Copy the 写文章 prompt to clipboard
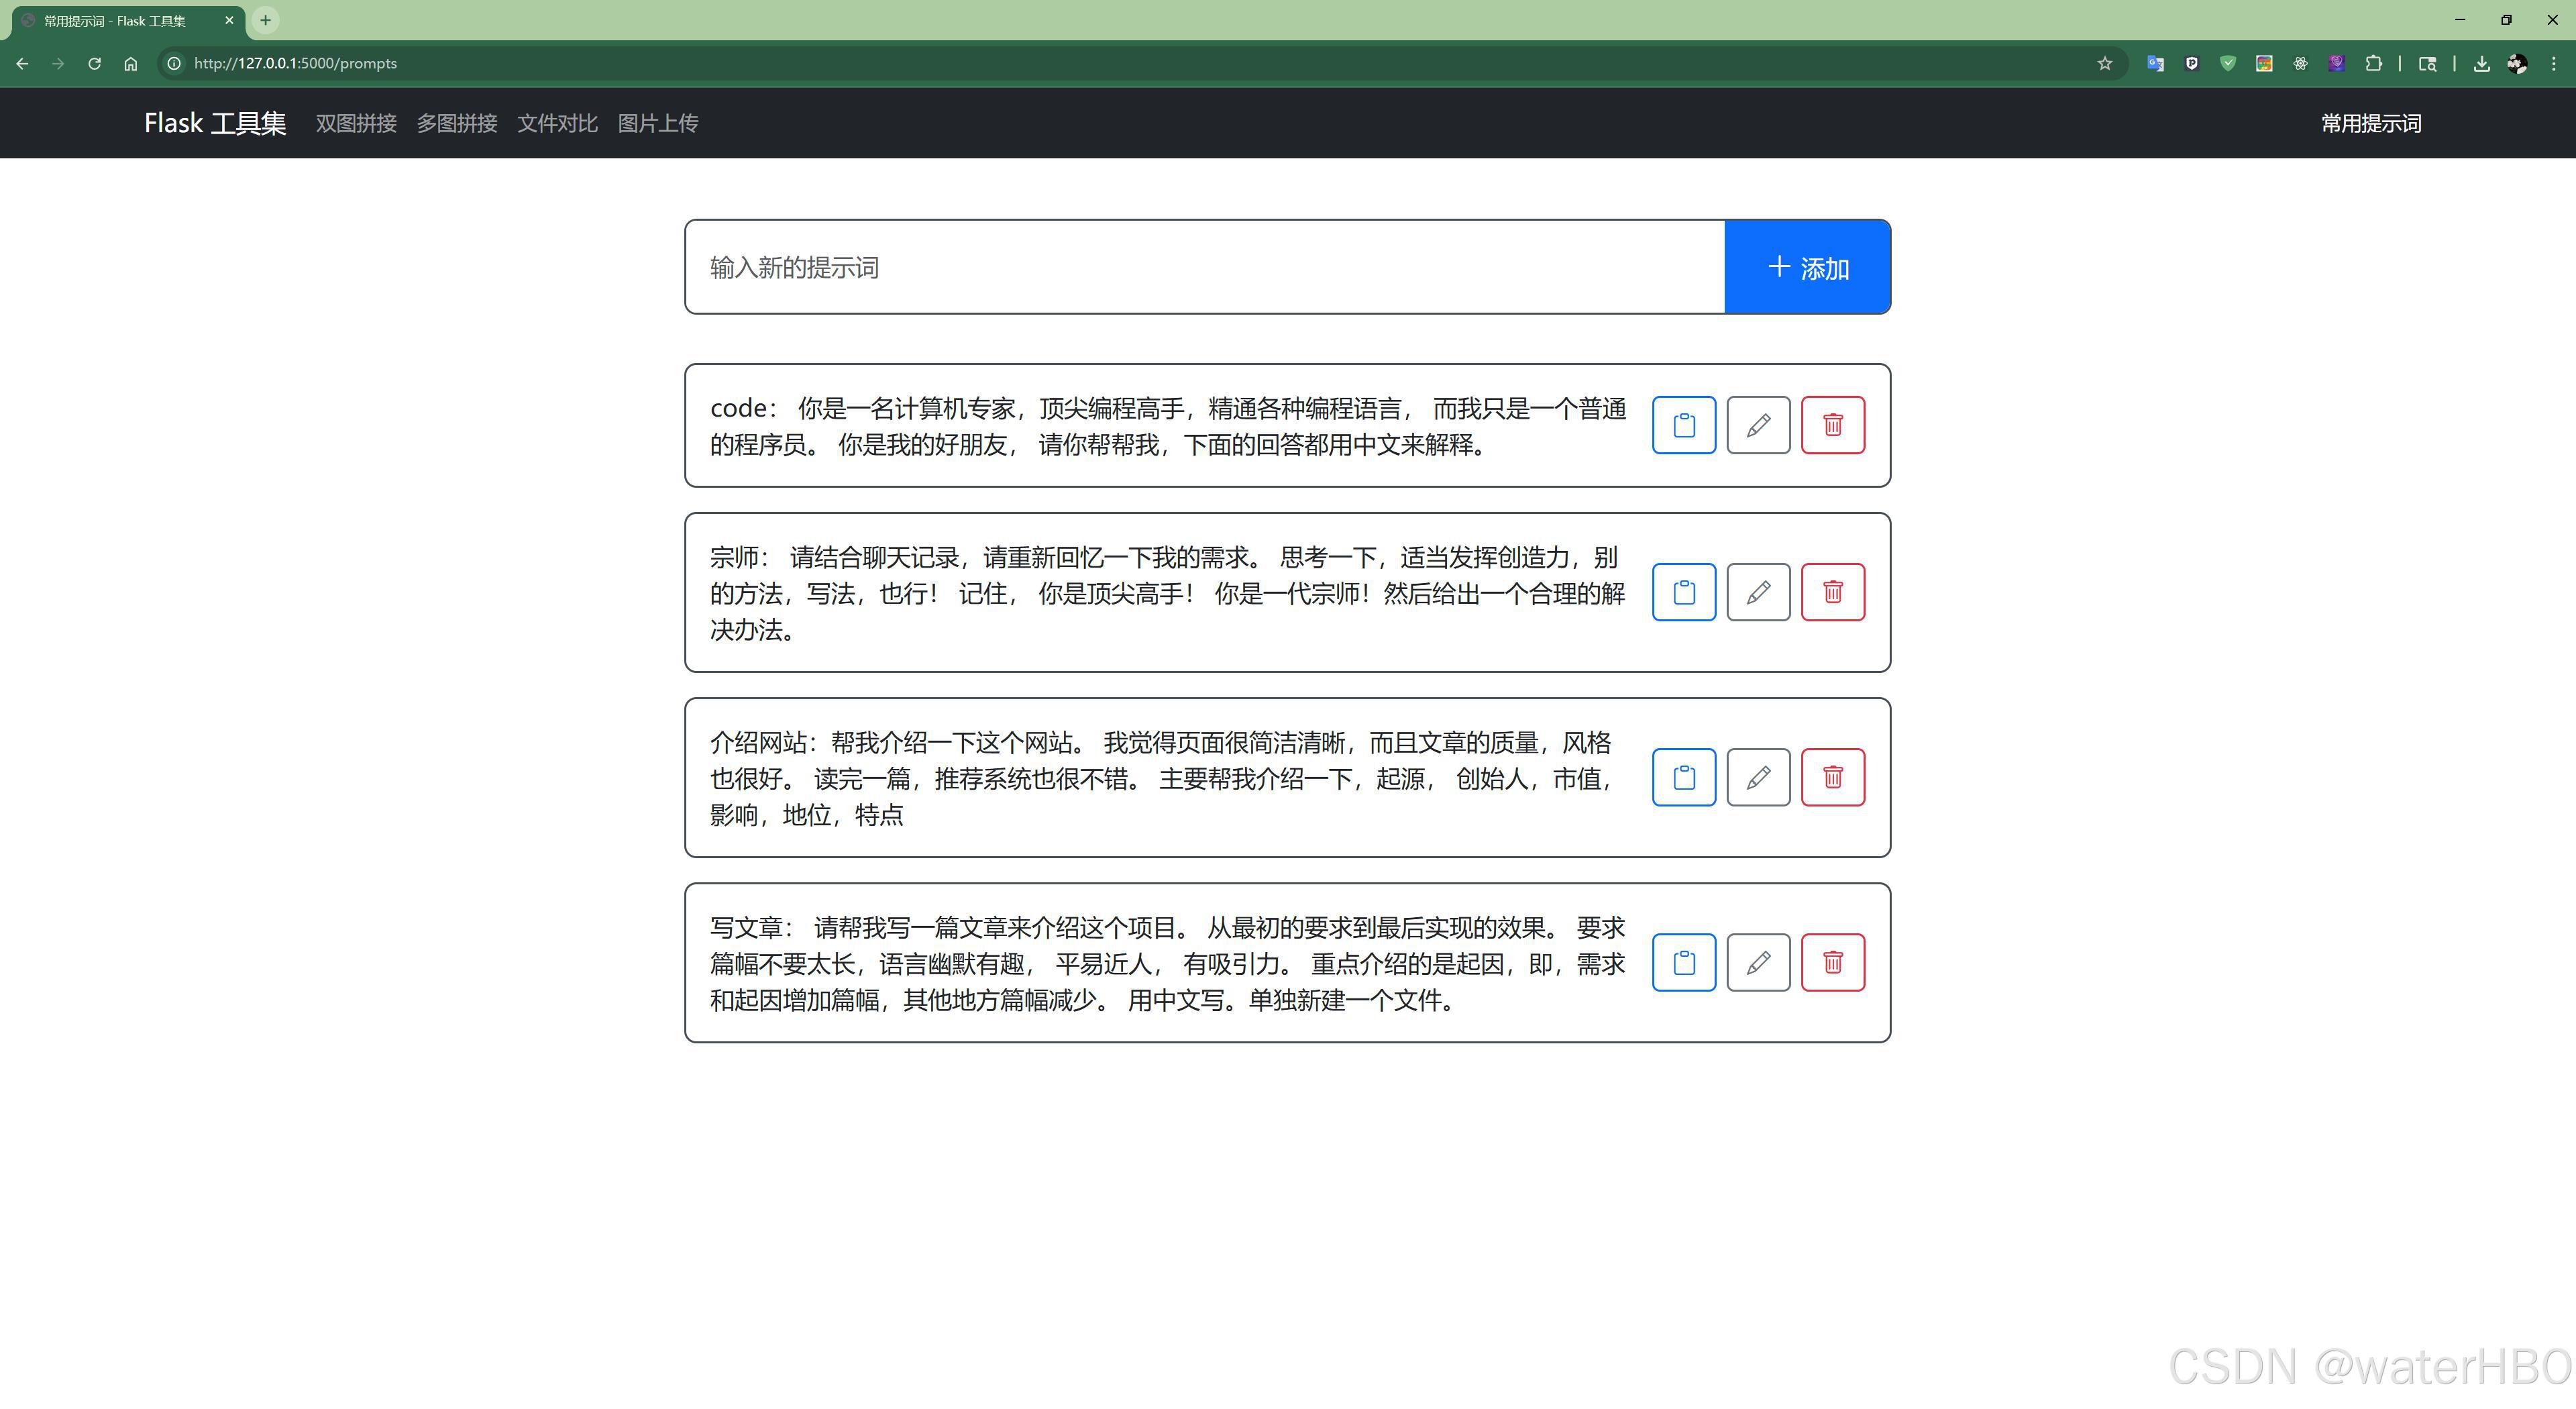 (x=1683, y=962)
